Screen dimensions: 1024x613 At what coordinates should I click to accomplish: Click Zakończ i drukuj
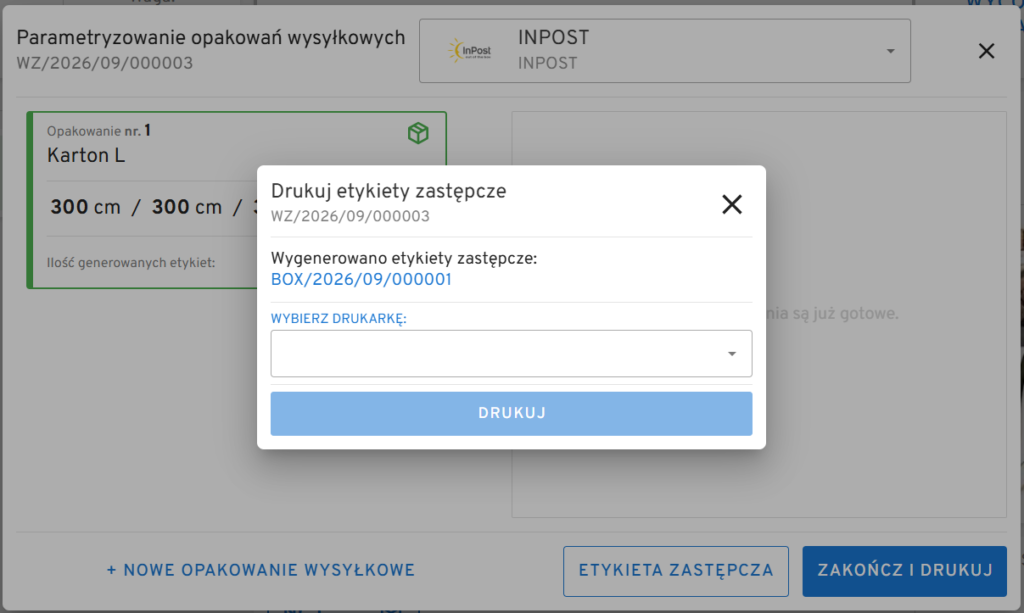pos(904,571)
